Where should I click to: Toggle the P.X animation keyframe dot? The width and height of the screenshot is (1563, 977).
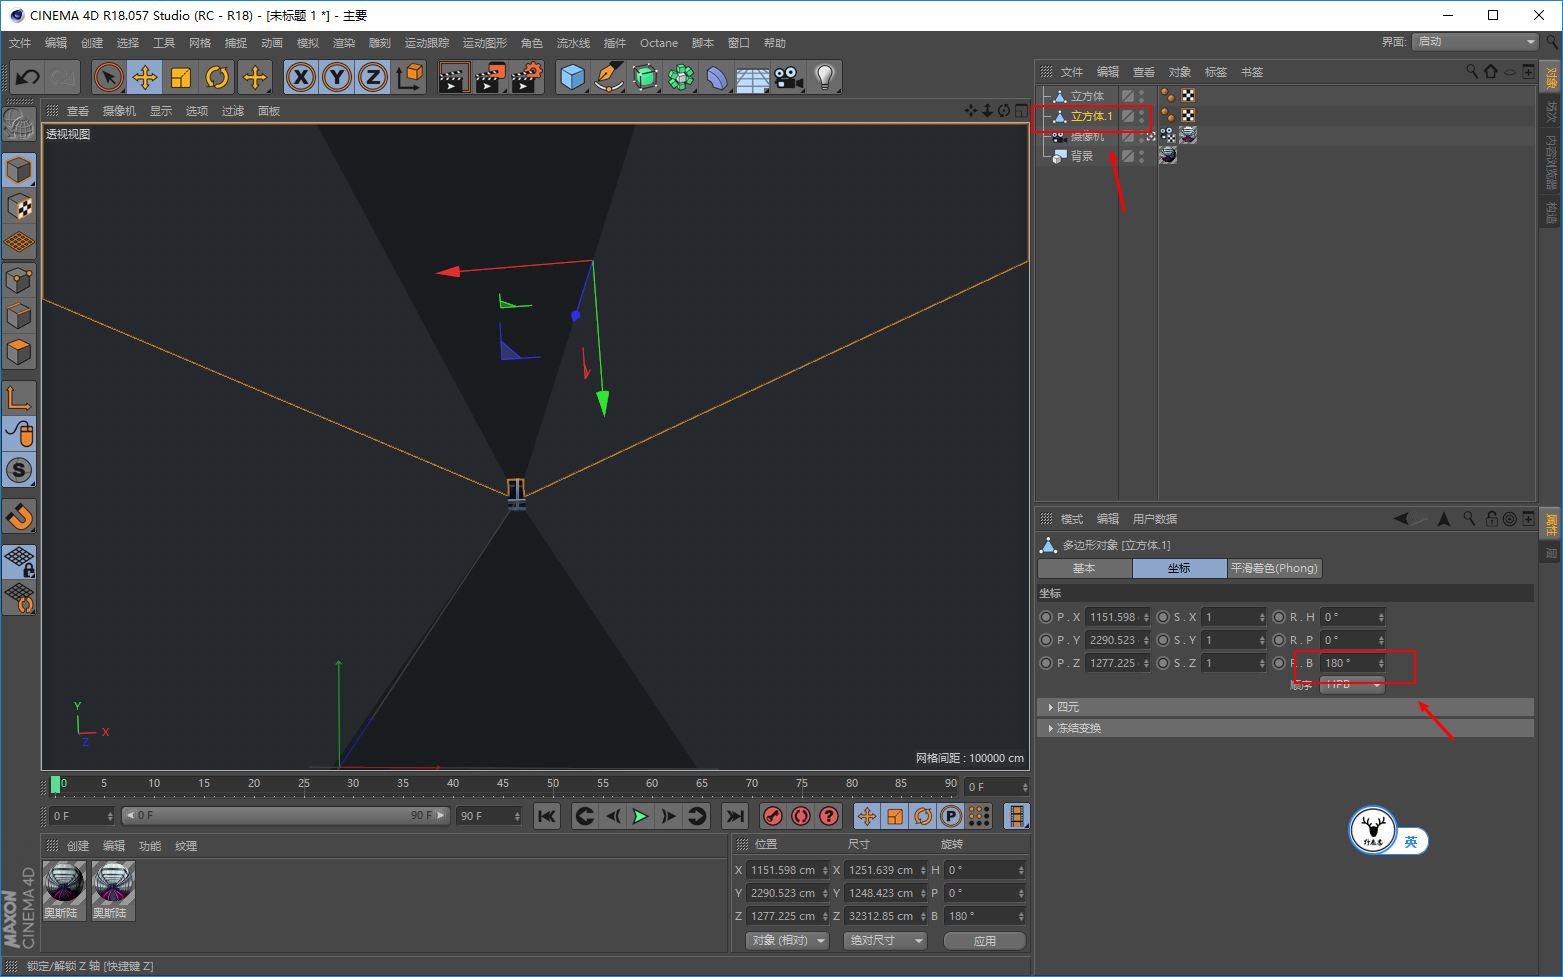click(1046, 617)
